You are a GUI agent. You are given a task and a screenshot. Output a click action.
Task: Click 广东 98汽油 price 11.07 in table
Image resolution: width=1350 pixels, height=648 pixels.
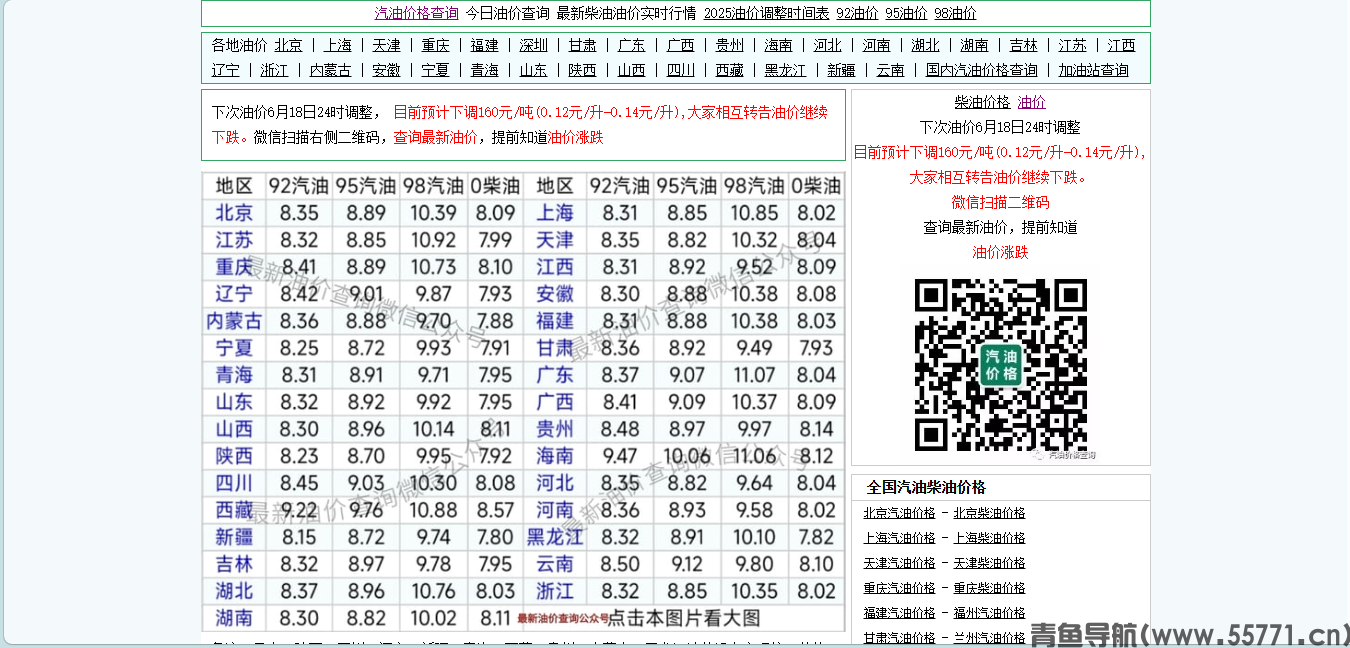[x=754, y=375]
